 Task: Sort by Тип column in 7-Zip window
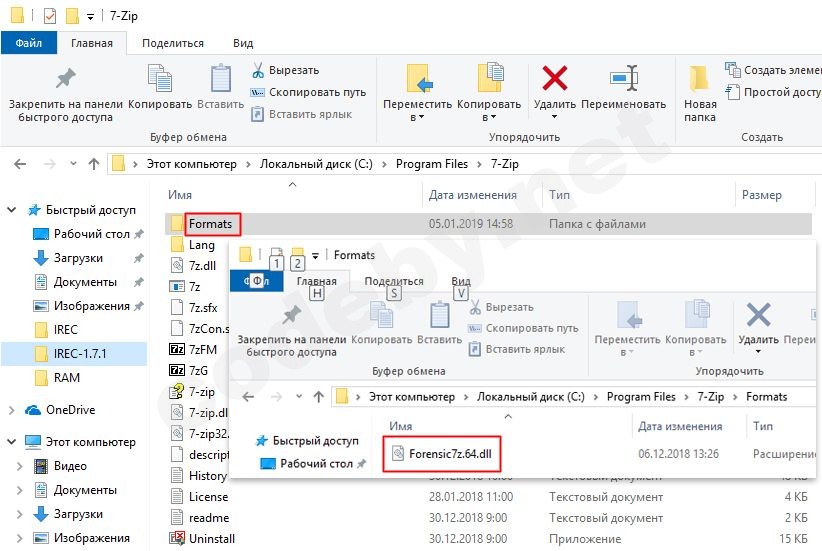pos(559,195)
